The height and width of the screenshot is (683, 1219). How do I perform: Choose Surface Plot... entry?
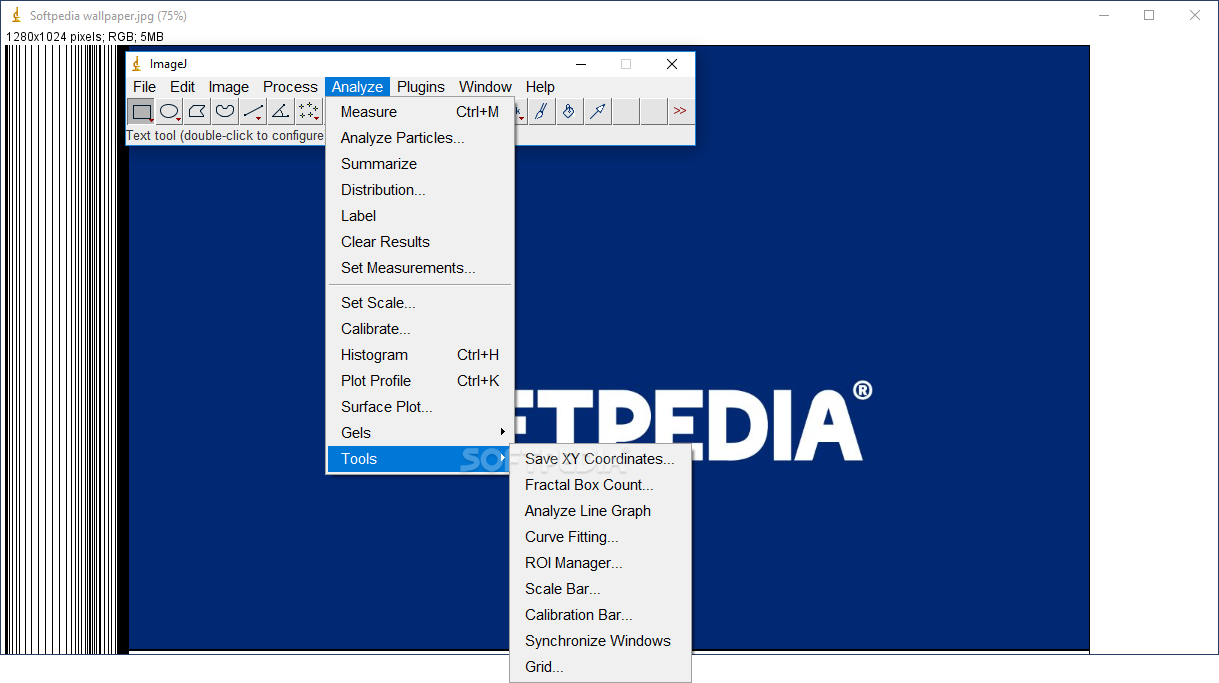(420, 407)
